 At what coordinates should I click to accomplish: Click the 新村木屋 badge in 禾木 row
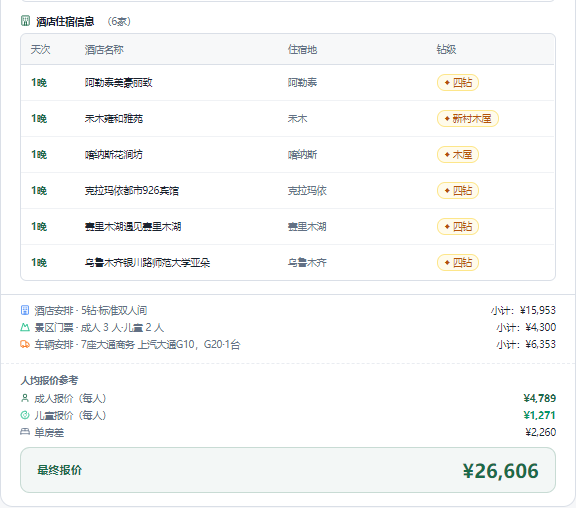pyautogui.click(x=468, y=118)
